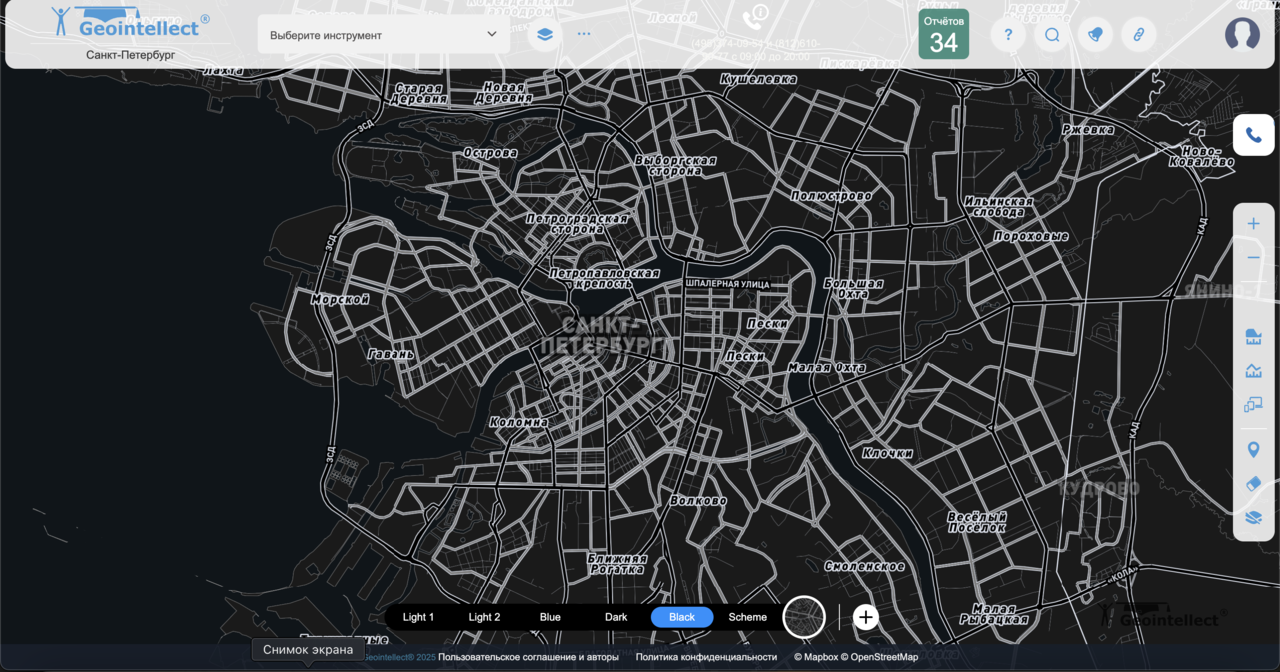Click the link chain icon

point(1138,35)
